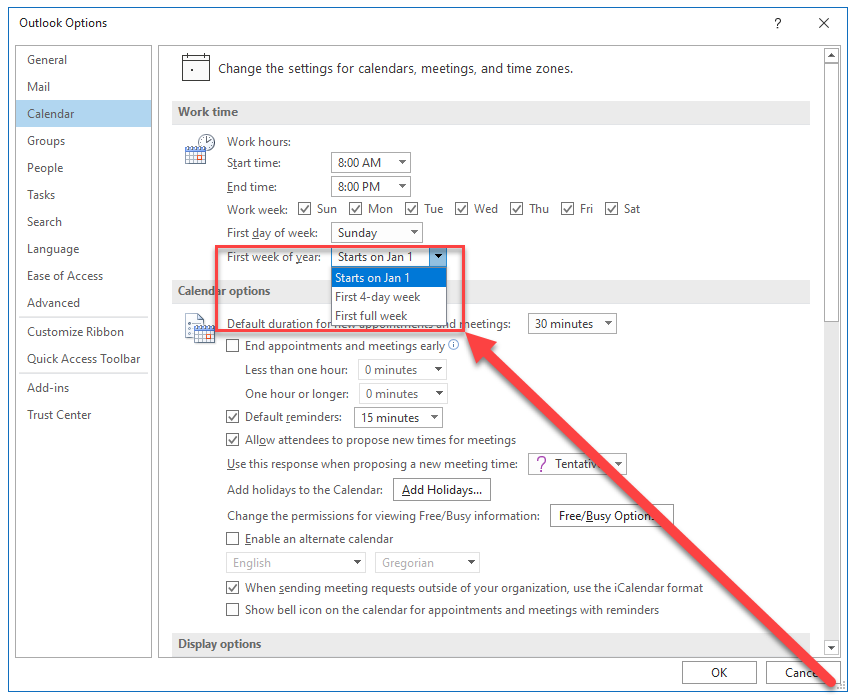851x695 pixels.
Task: Close the Outlook Options dialog
Action: [x=824, y=23]
